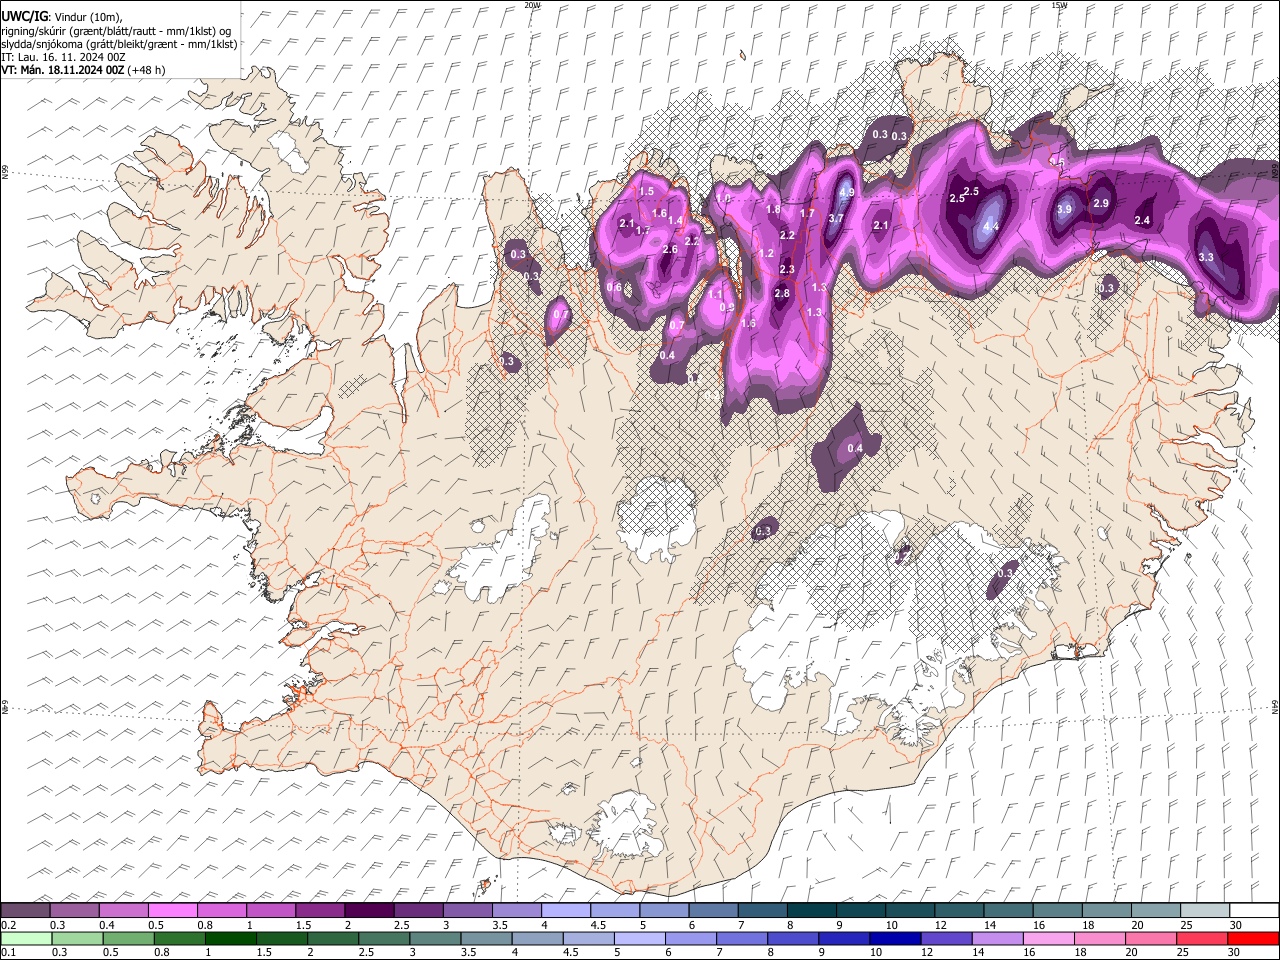The height and width of the screenshot is (960, 1280).
Task: Click the darkest purple 2–2.5 swatch in top legend row
Action: 369,910
